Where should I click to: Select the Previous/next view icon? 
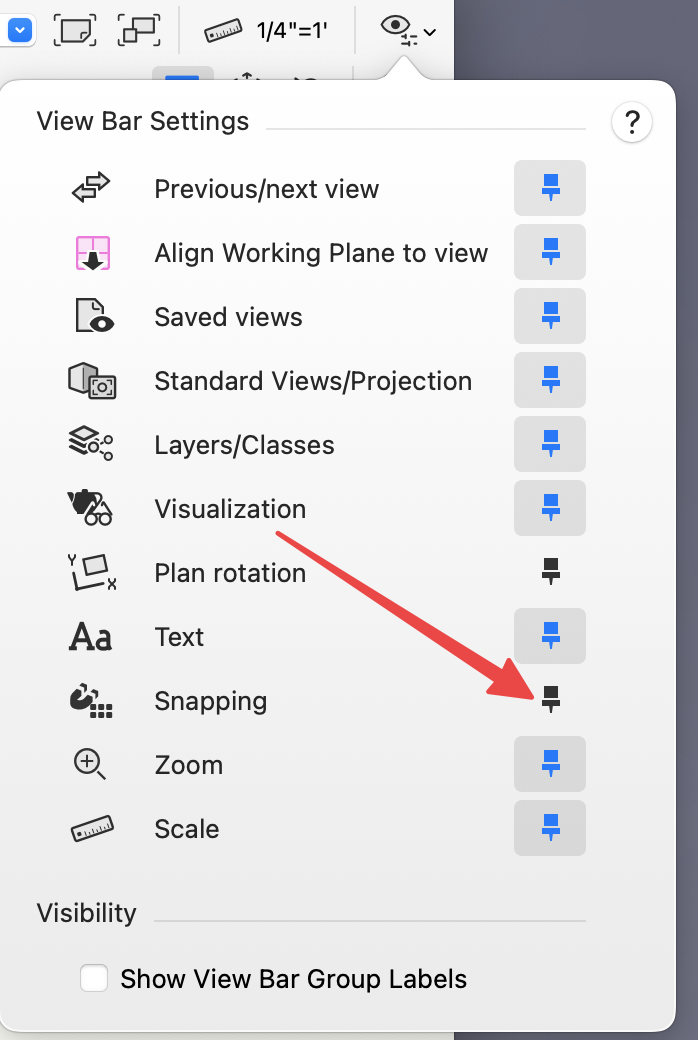(x=88, y=187)
